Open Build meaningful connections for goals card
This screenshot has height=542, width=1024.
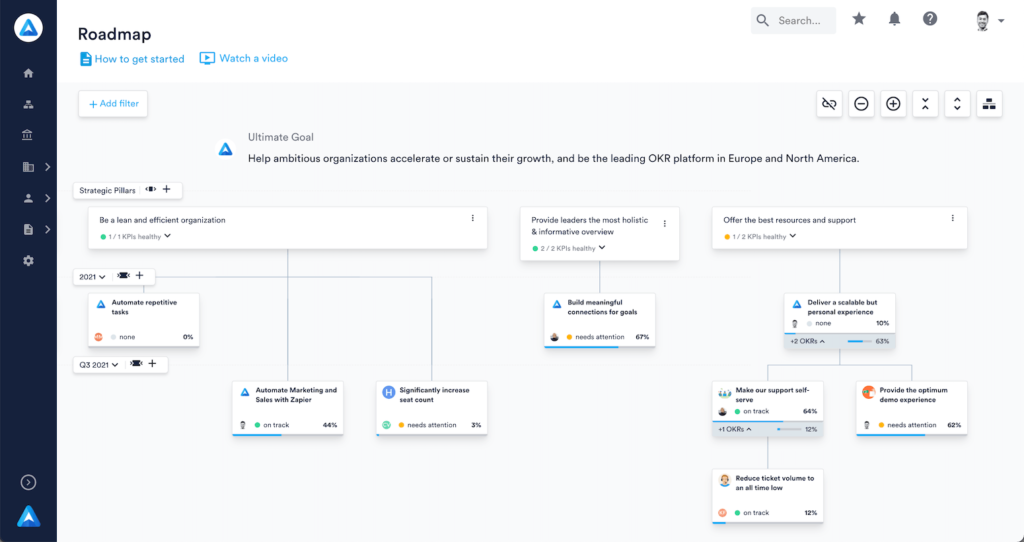tap(600, 320)
